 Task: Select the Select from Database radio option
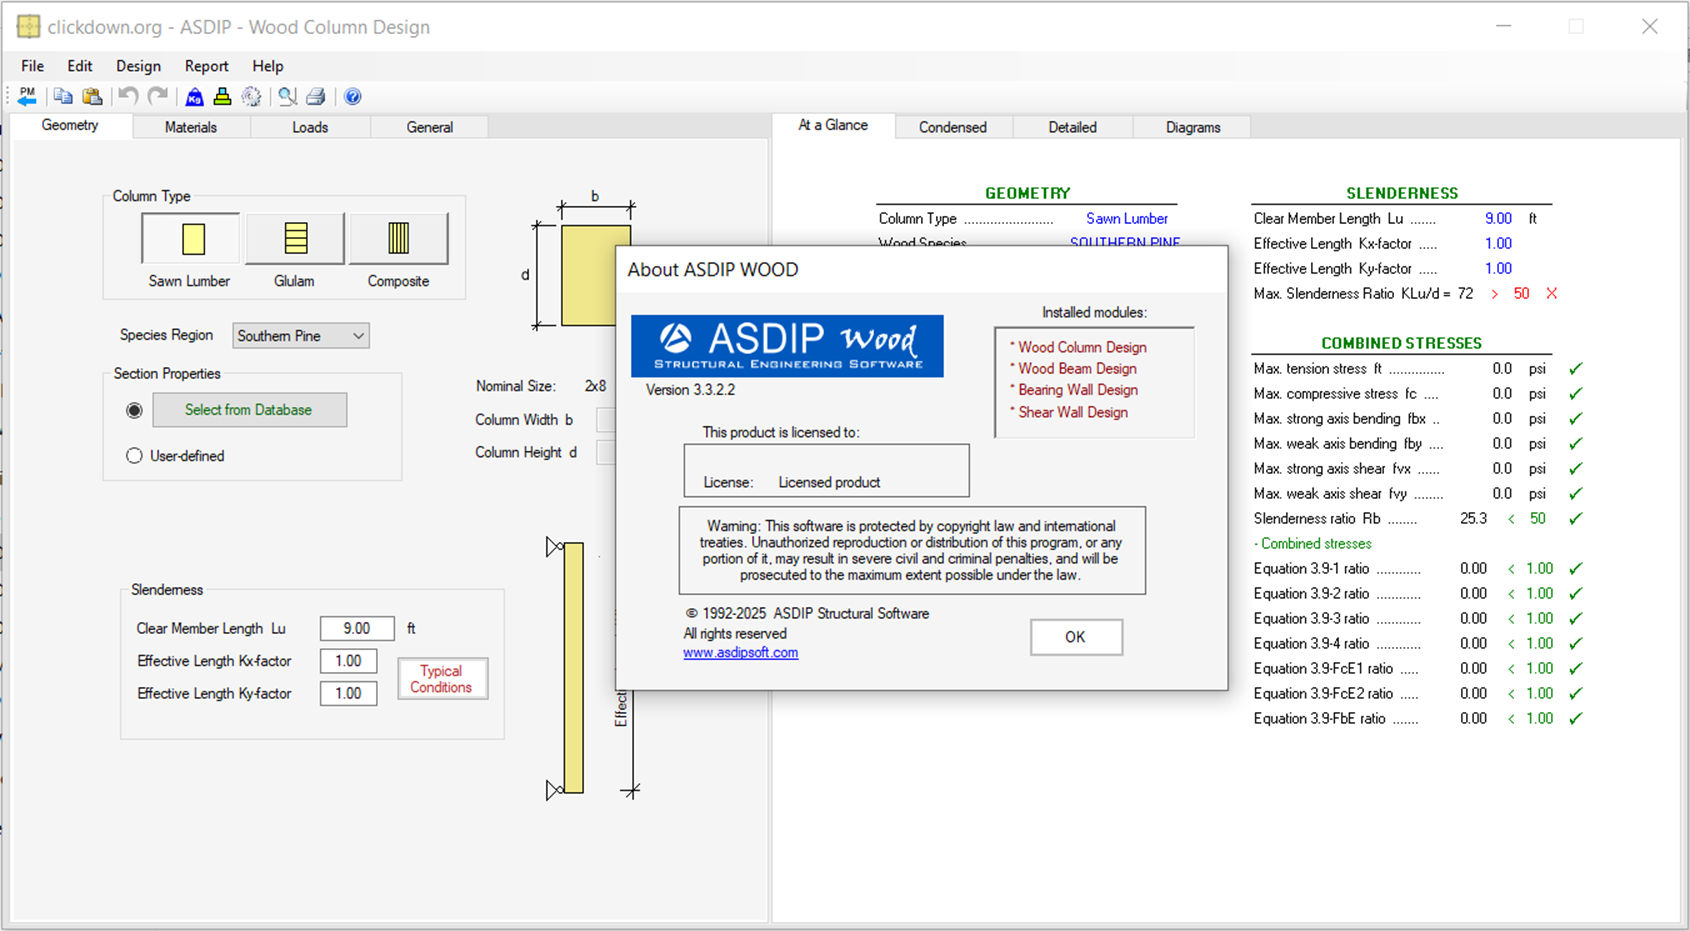(x=134, y=410)
